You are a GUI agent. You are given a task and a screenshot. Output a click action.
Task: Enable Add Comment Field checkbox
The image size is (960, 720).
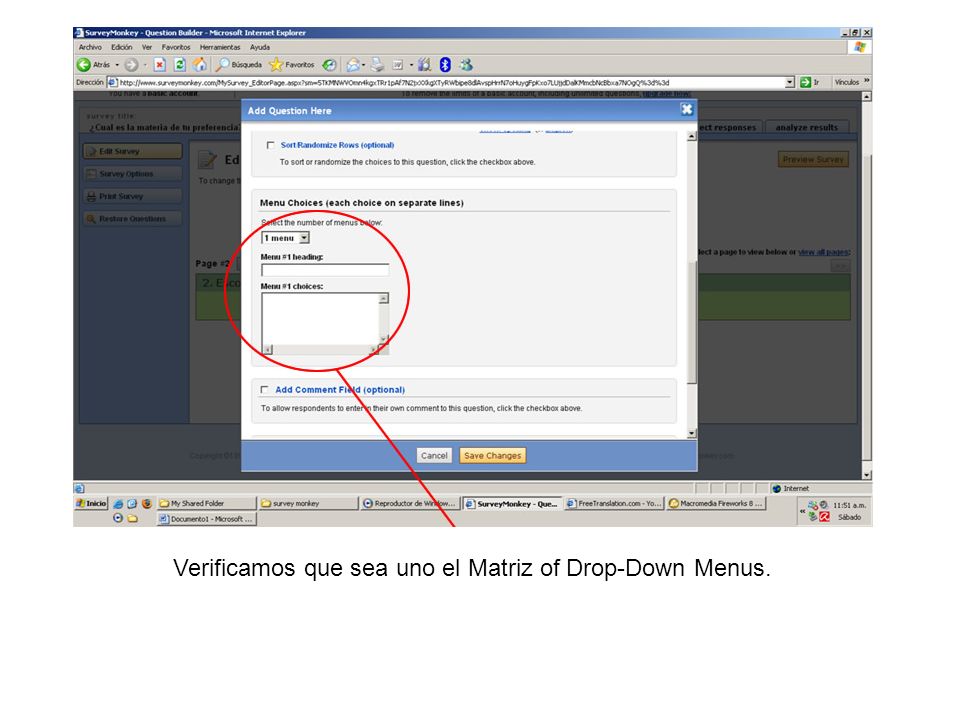264,389
